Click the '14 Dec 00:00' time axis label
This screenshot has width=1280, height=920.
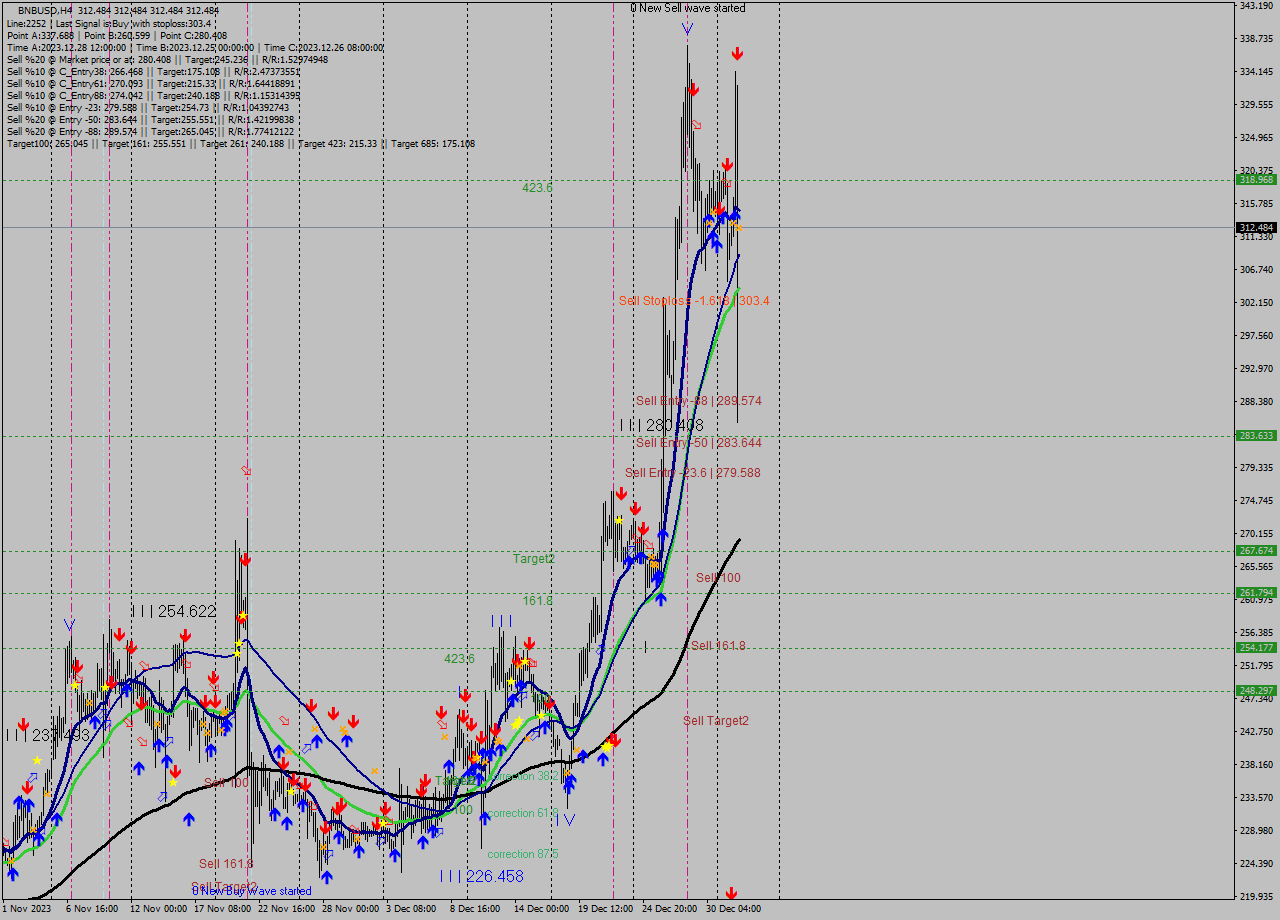pos(542,909)
